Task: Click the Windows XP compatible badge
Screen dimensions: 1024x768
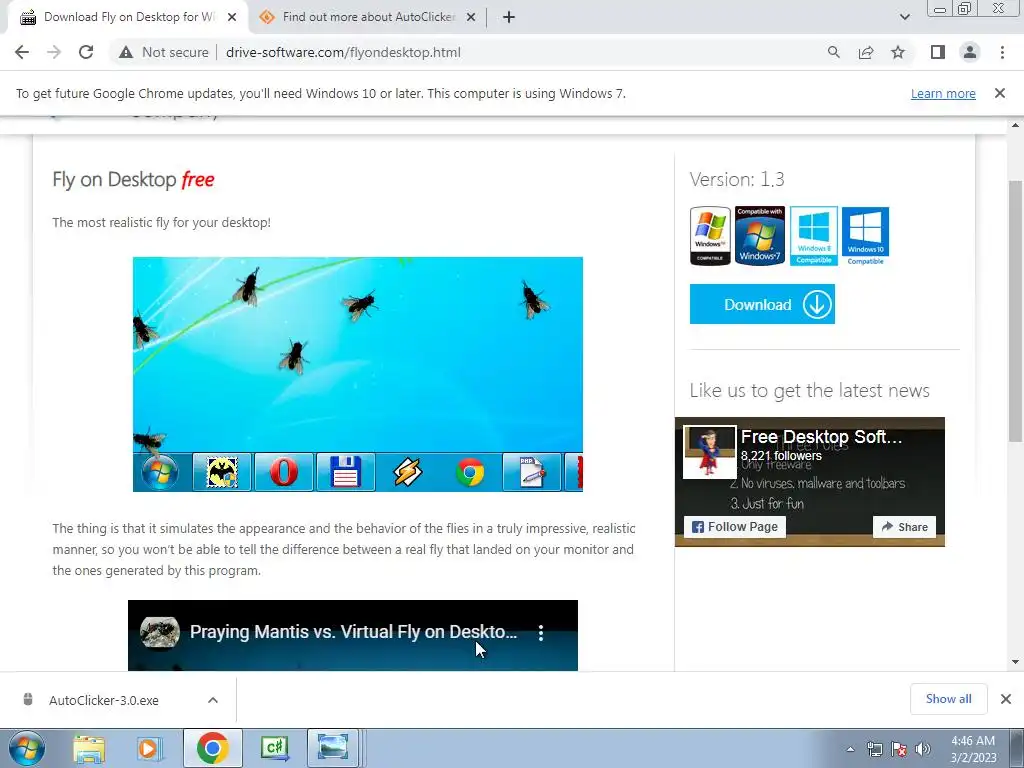Action: pos(710,236)
